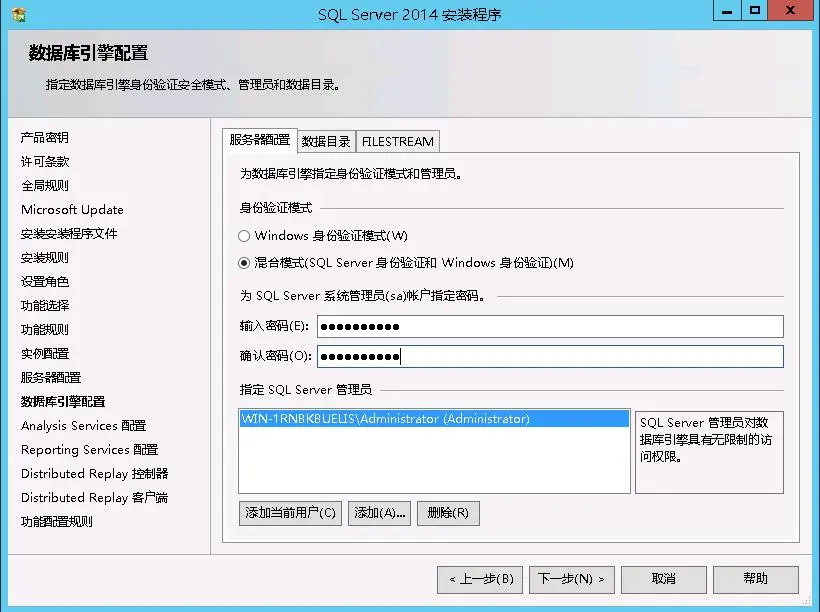Maximize the setup window

755,10
